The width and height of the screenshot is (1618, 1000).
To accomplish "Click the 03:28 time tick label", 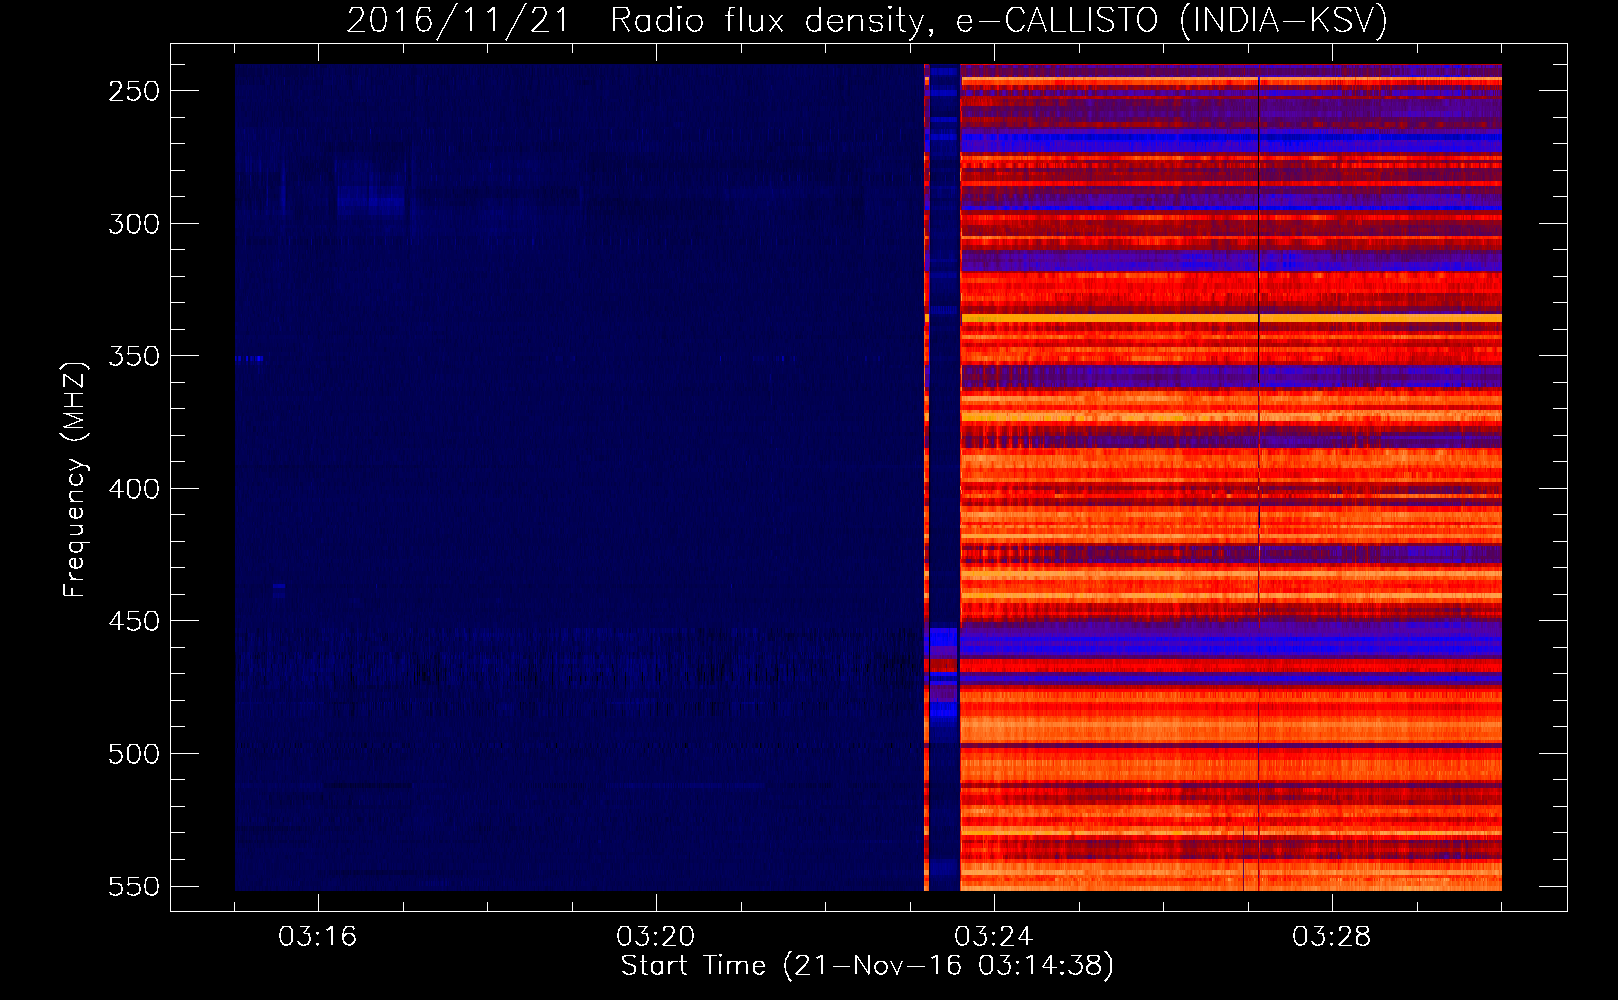I will pyautogui.click(x=1332, y=937).
